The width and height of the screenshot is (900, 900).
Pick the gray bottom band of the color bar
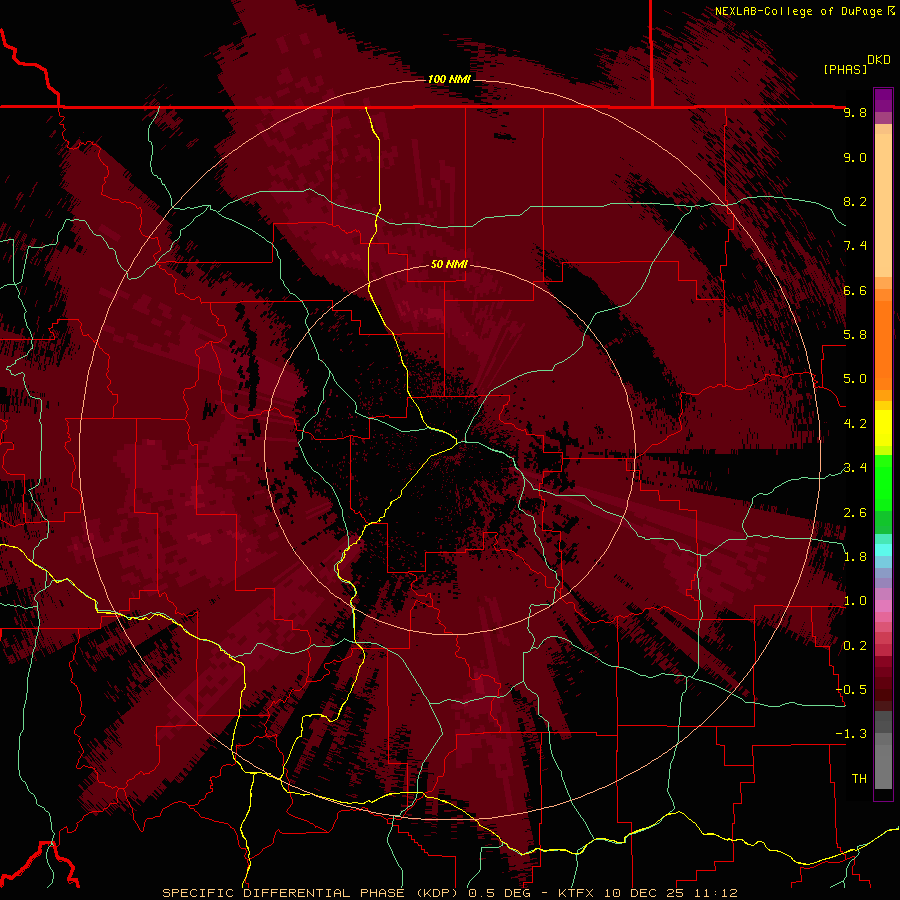pyautogui.click(x=883, y=763)
